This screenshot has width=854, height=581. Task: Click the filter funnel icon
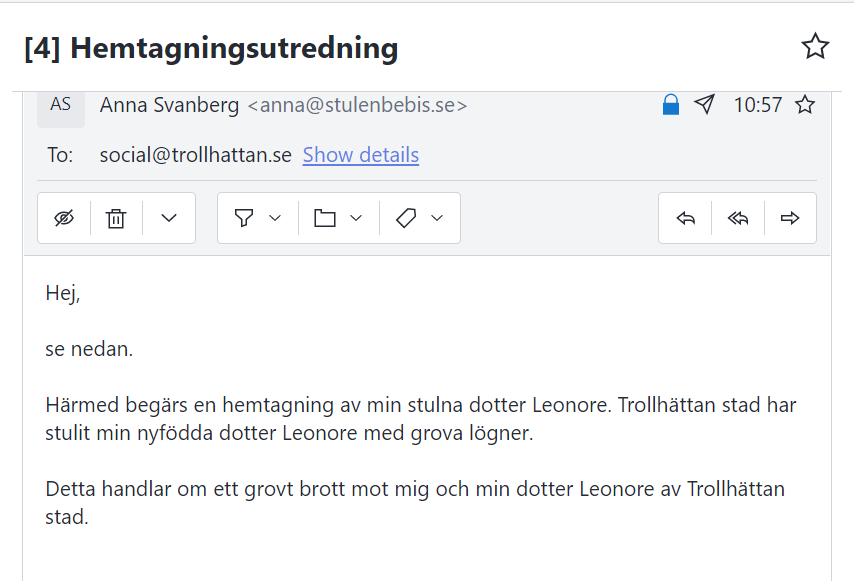point(244,218)
